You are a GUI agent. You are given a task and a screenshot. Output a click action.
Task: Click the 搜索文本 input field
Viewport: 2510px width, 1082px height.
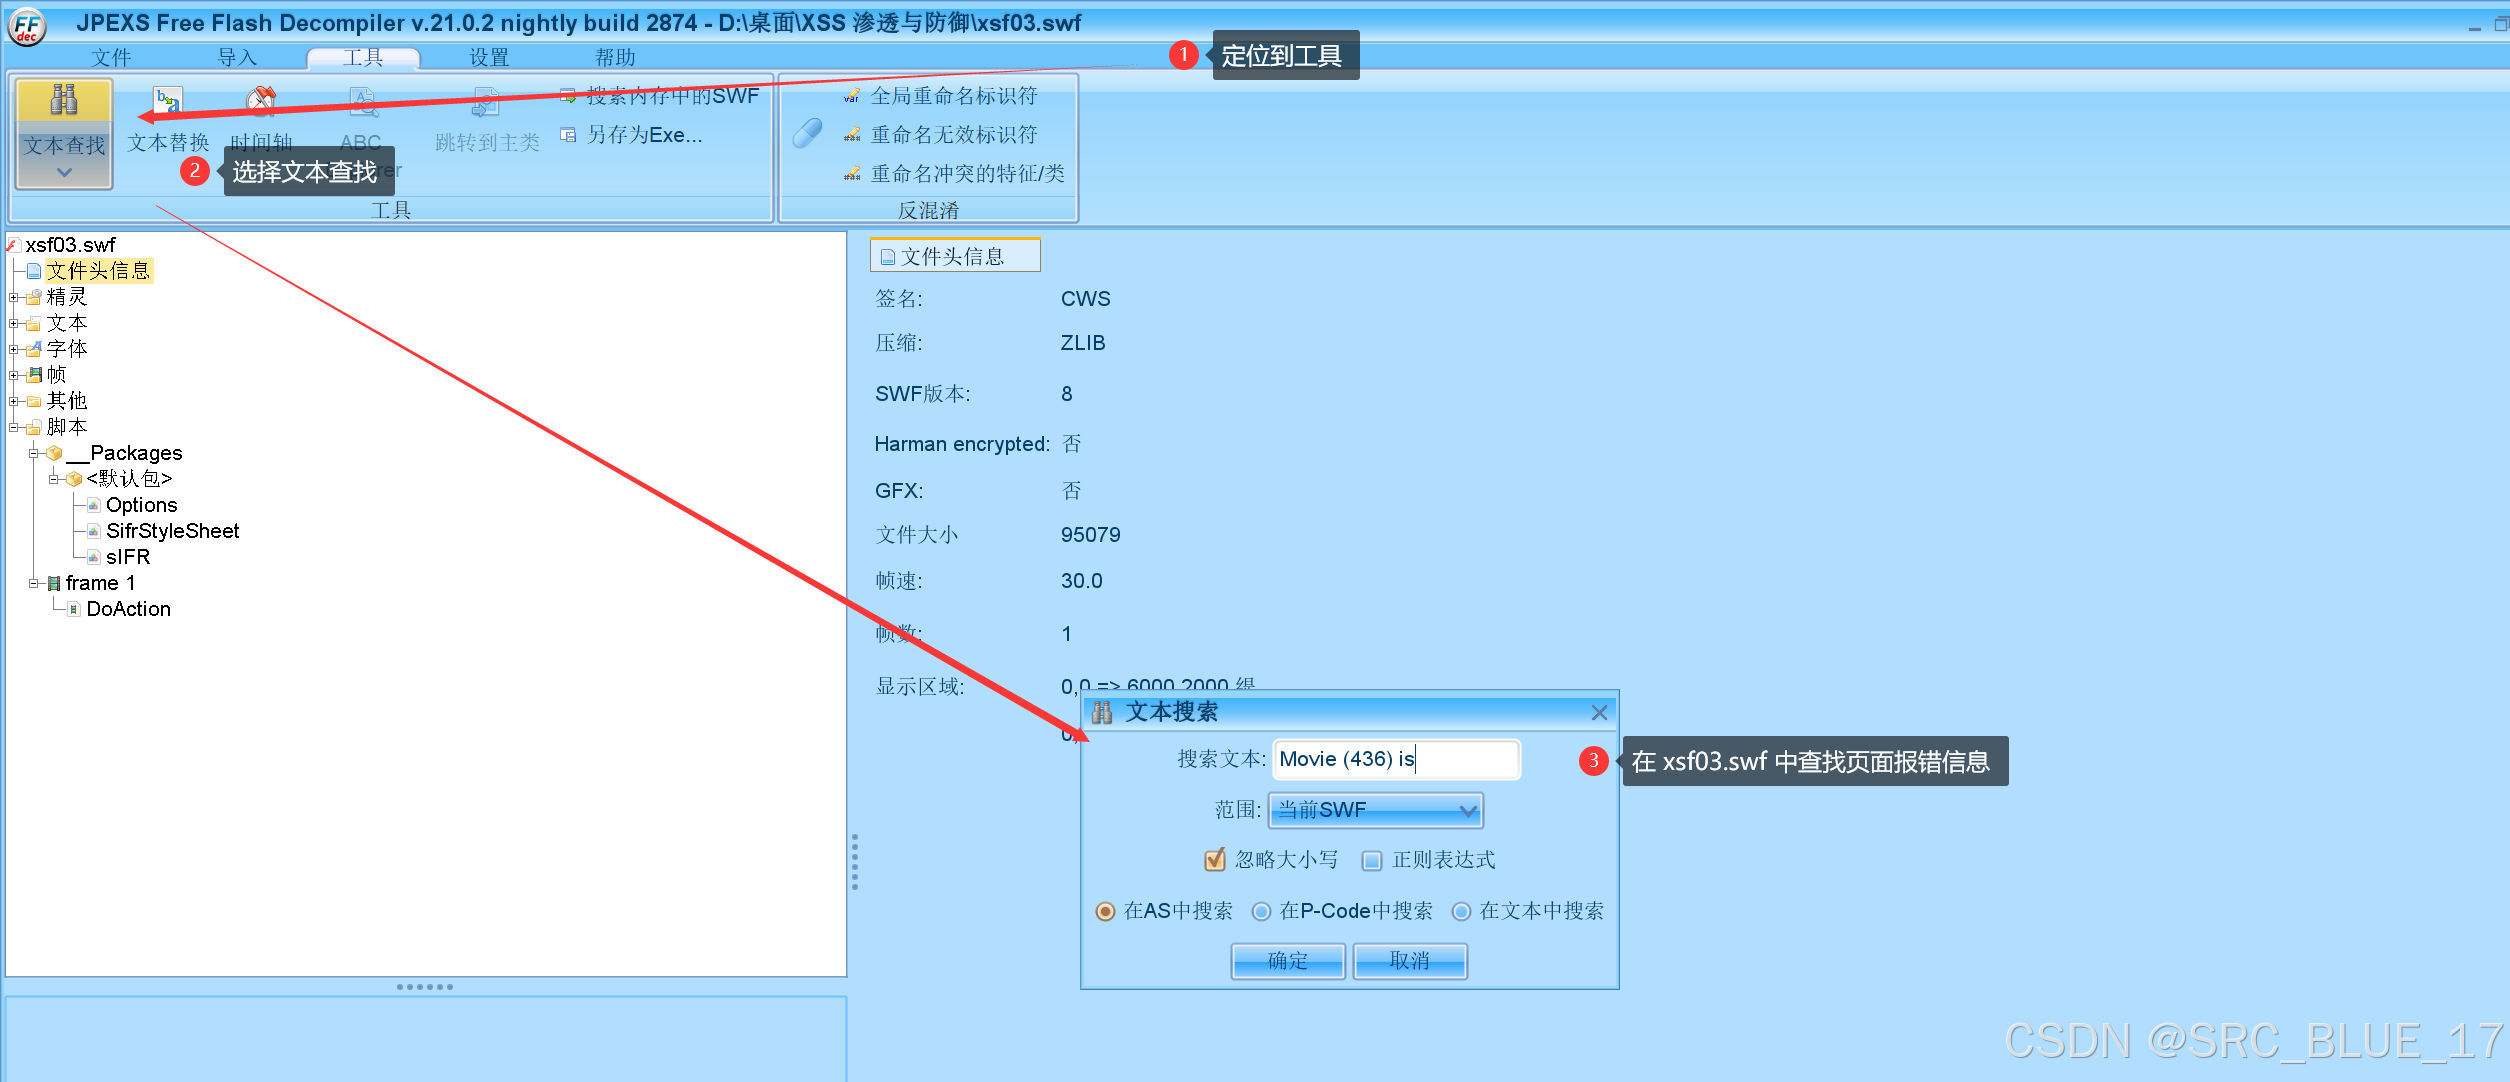click(1395, 759)
